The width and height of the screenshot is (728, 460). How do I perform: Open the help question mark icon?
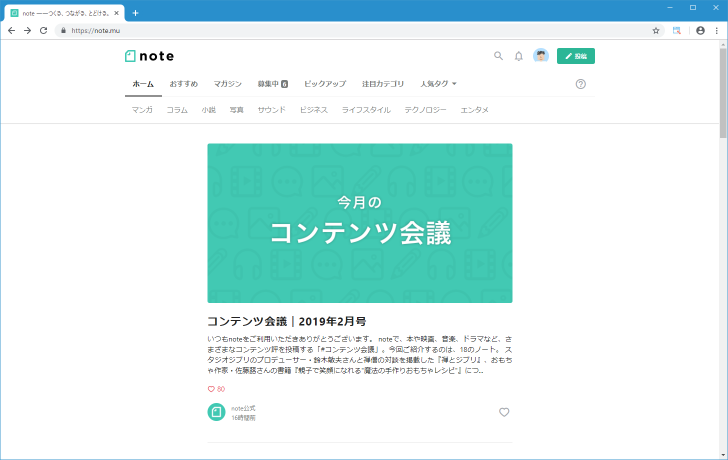[x=580, y=84]
